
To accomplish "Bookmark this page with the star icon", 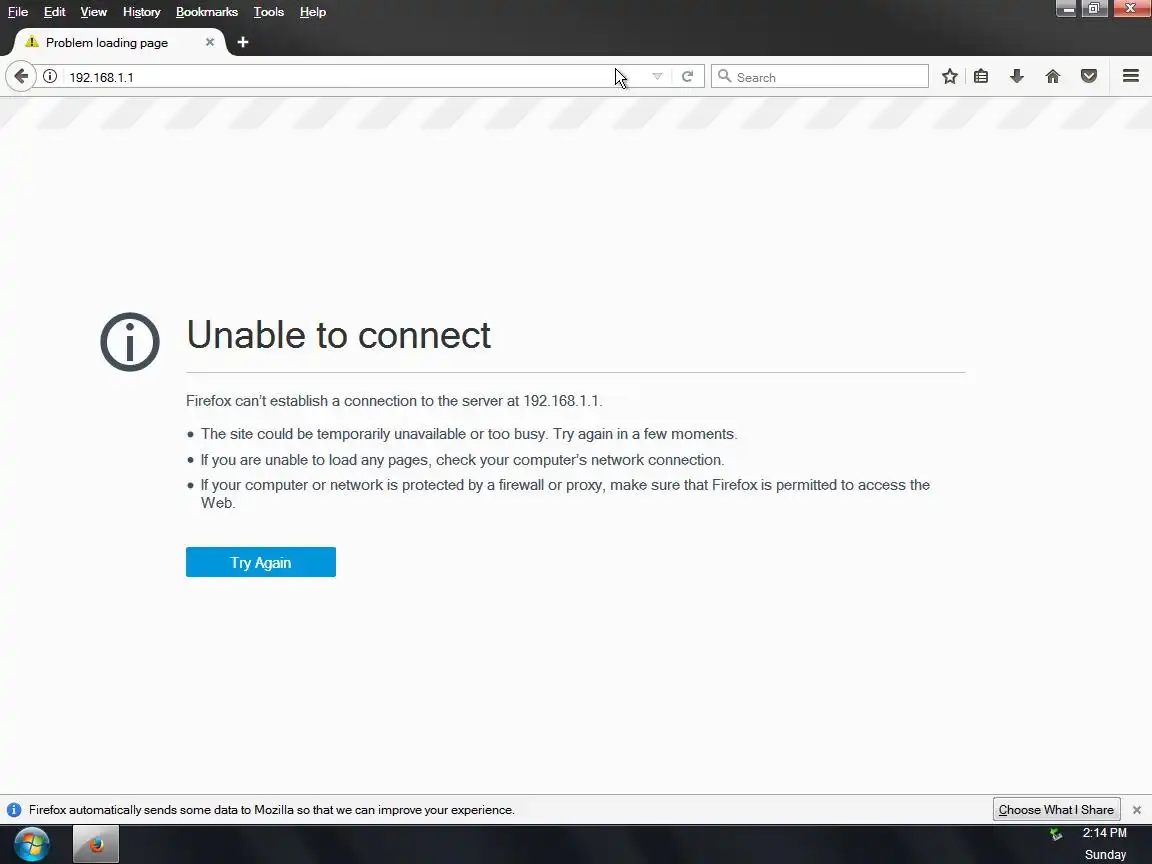I will (950, 76).
